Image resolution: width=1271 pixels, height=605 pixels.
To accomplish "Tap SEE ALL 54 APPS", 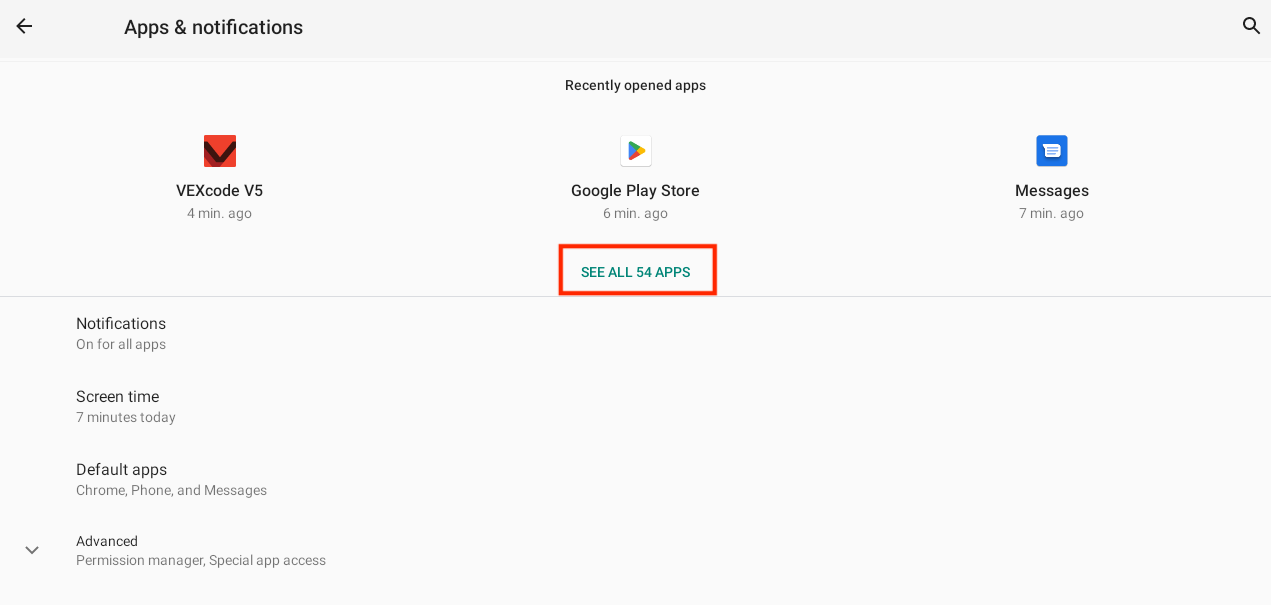I will (637, 269).
